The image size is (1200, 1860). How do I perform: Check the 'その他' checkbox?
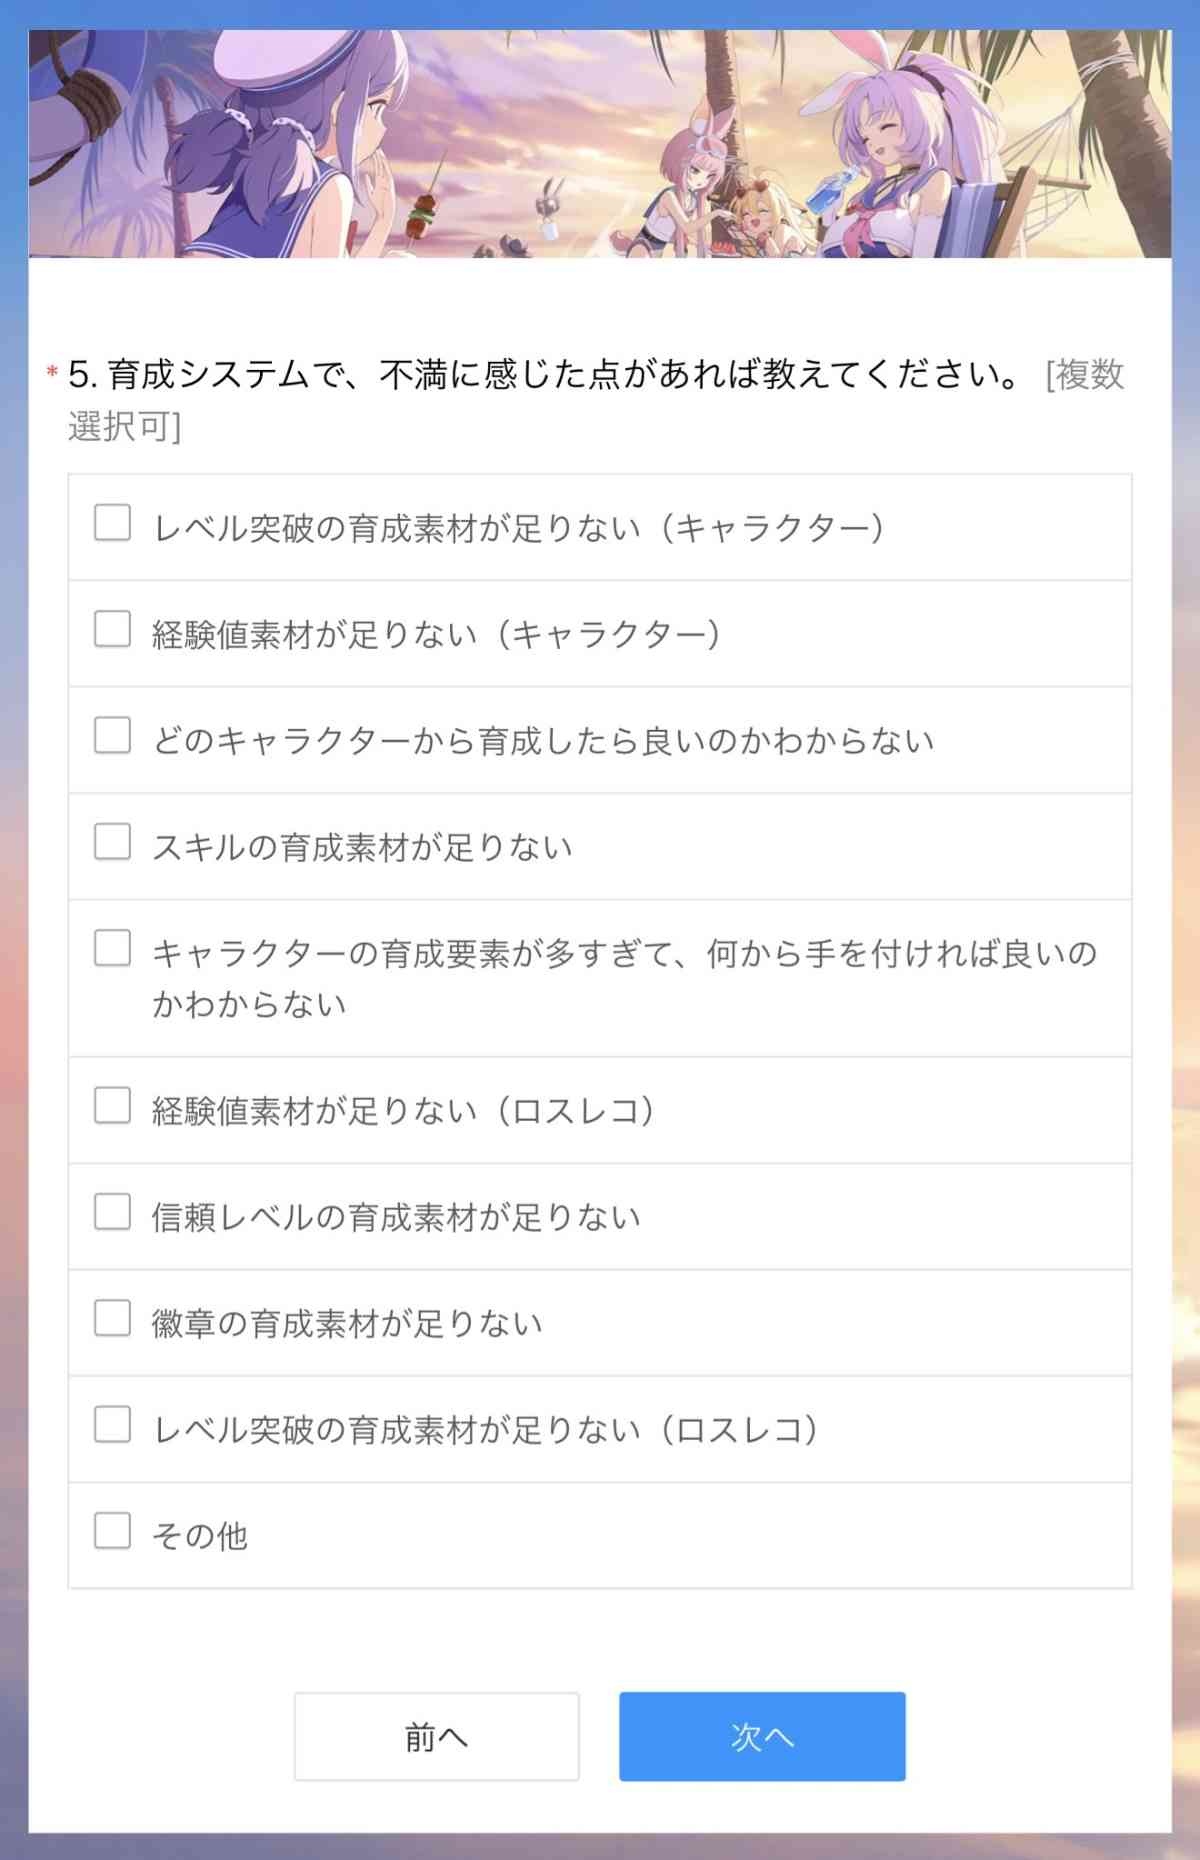pos(112,1531)
